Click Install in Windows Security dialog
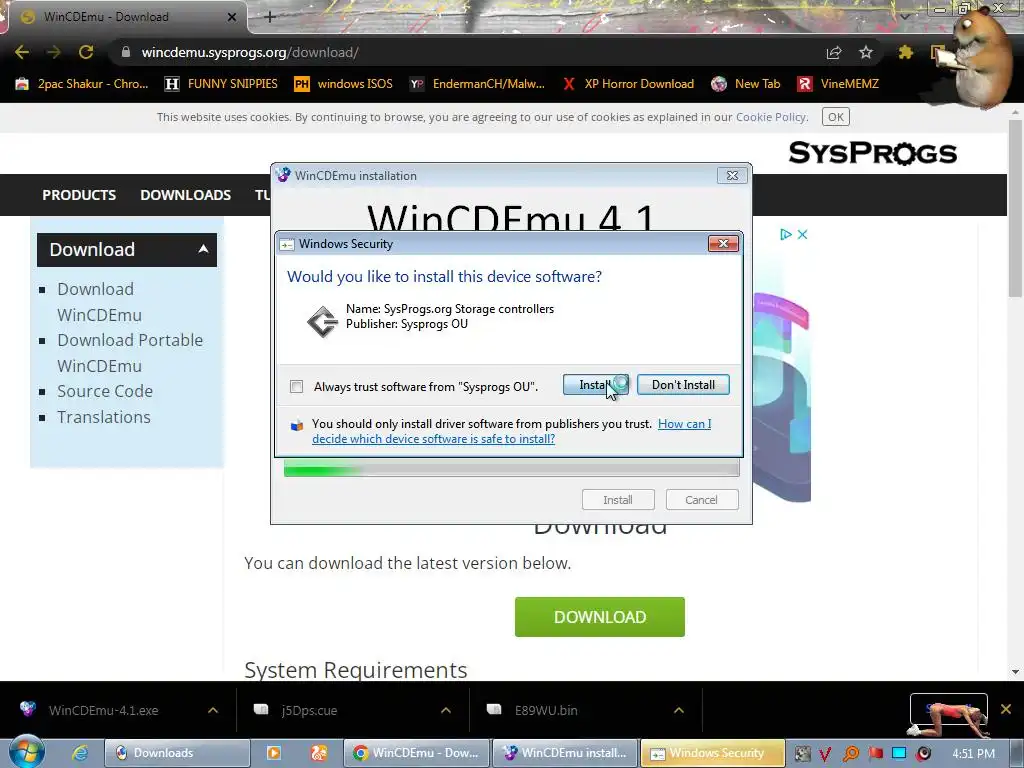The width and height of the screenshot is (1024, 768). tap(596, 385)
